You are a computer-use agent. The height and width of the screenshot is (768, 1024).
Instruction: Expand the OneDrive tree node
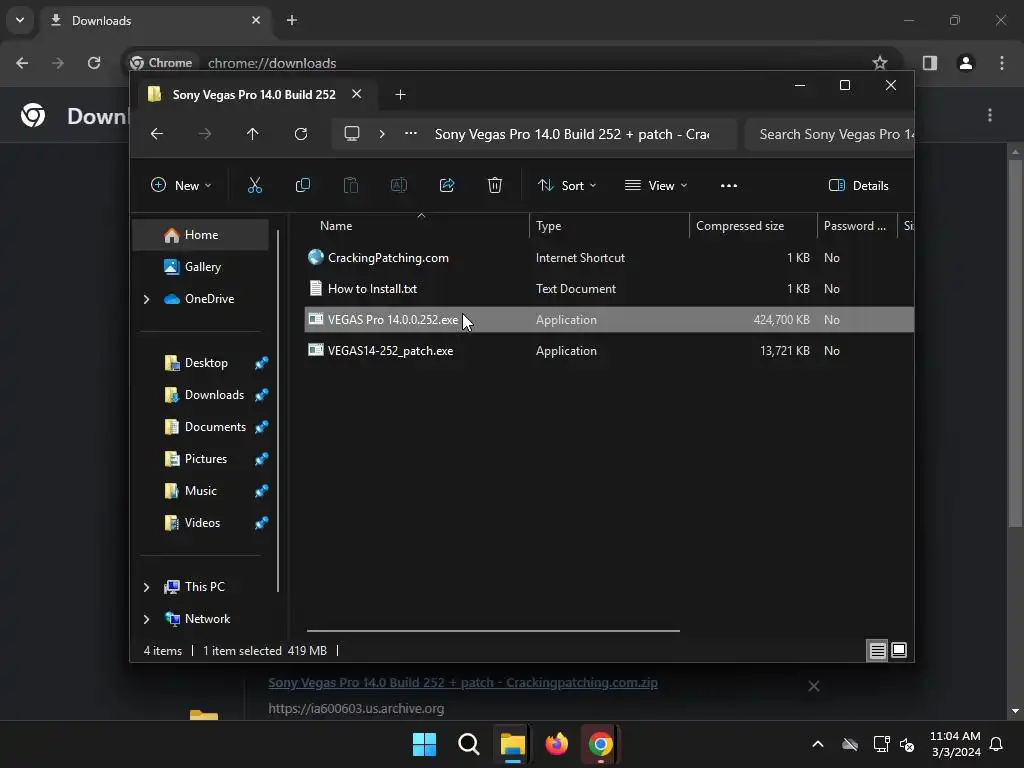point(146,299)
